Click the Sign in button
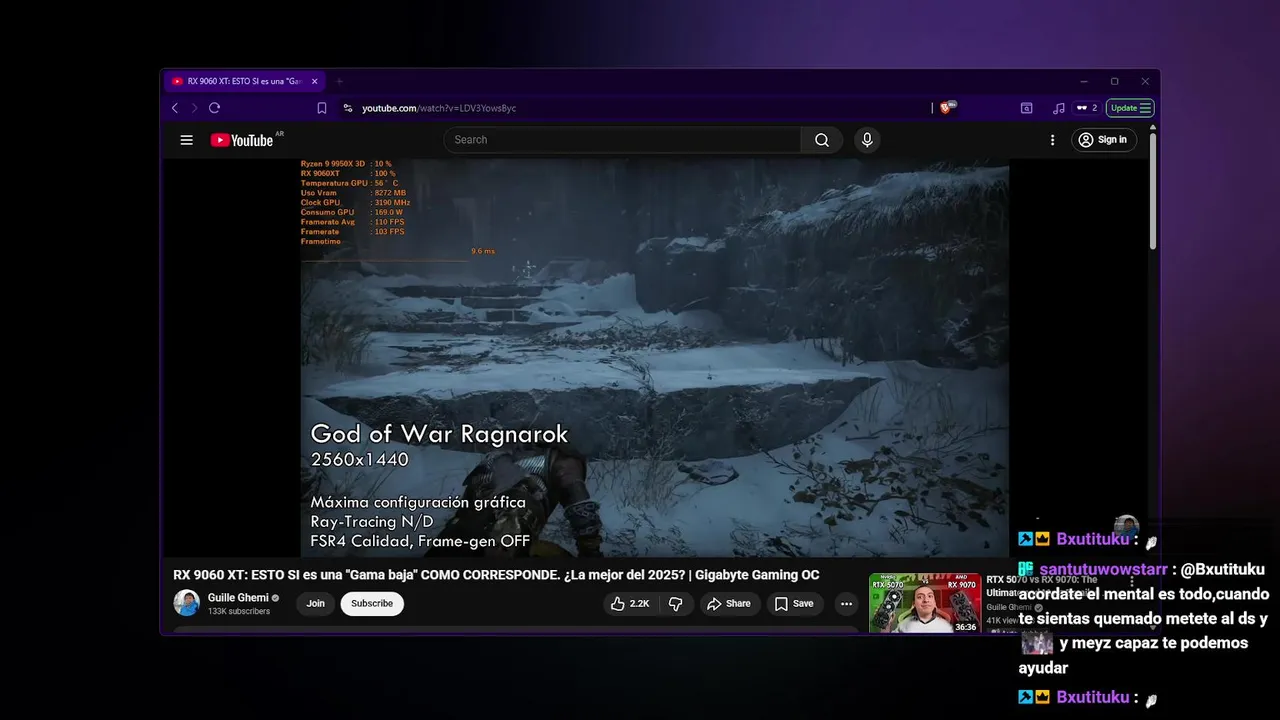Screen dimensions: 1280x720 (x=1102, y=140)
